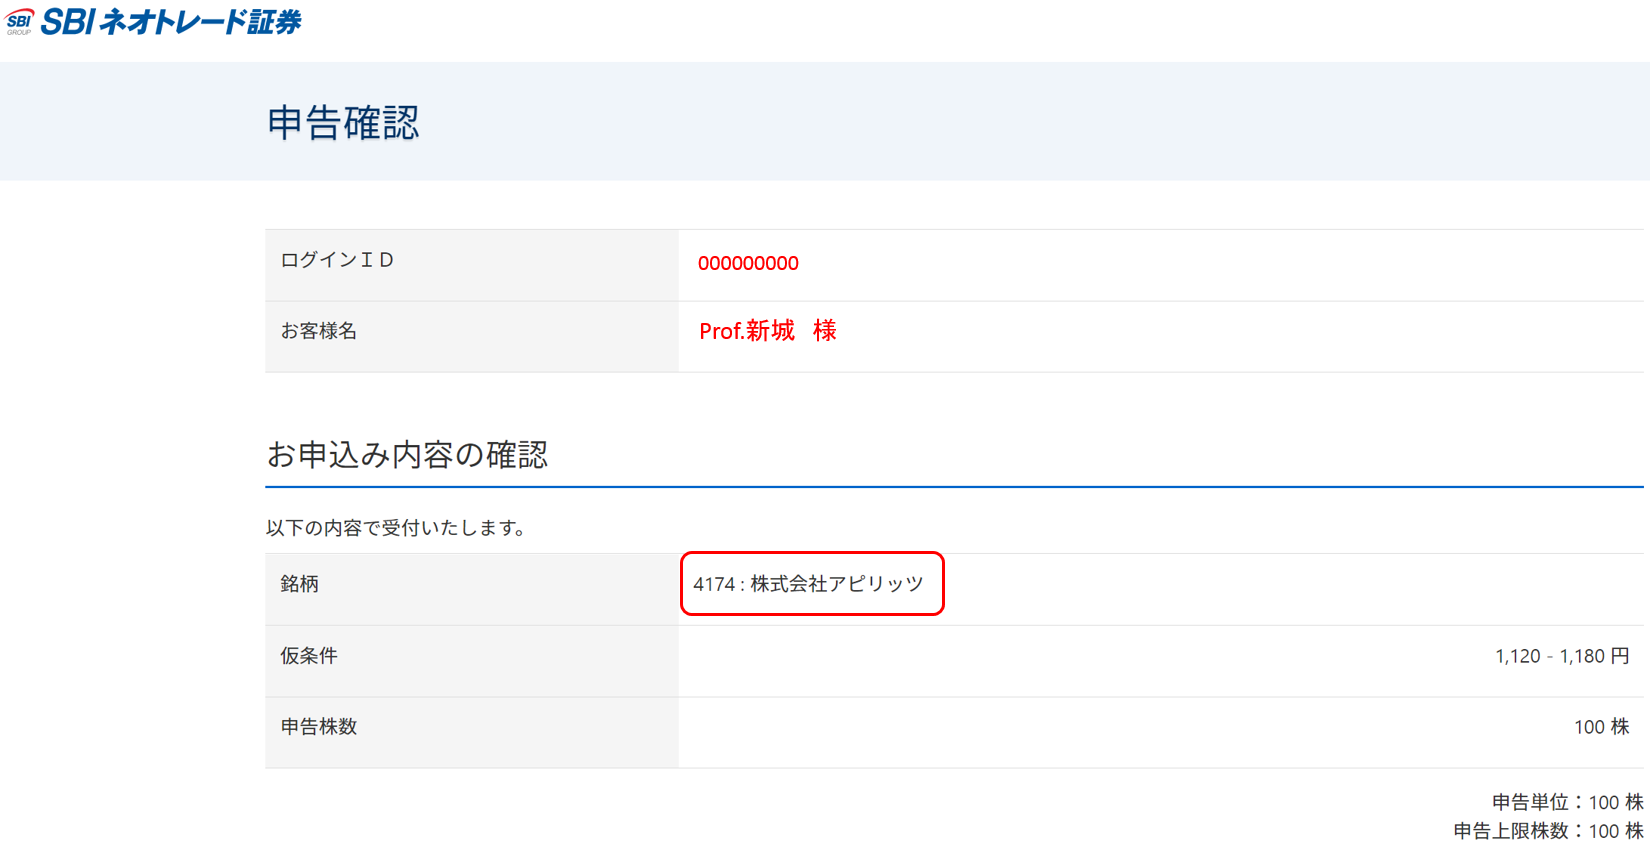This screenshot has height=847, width=1650.
Task: Click the 申告株数 row label
Action: (471, 732)
